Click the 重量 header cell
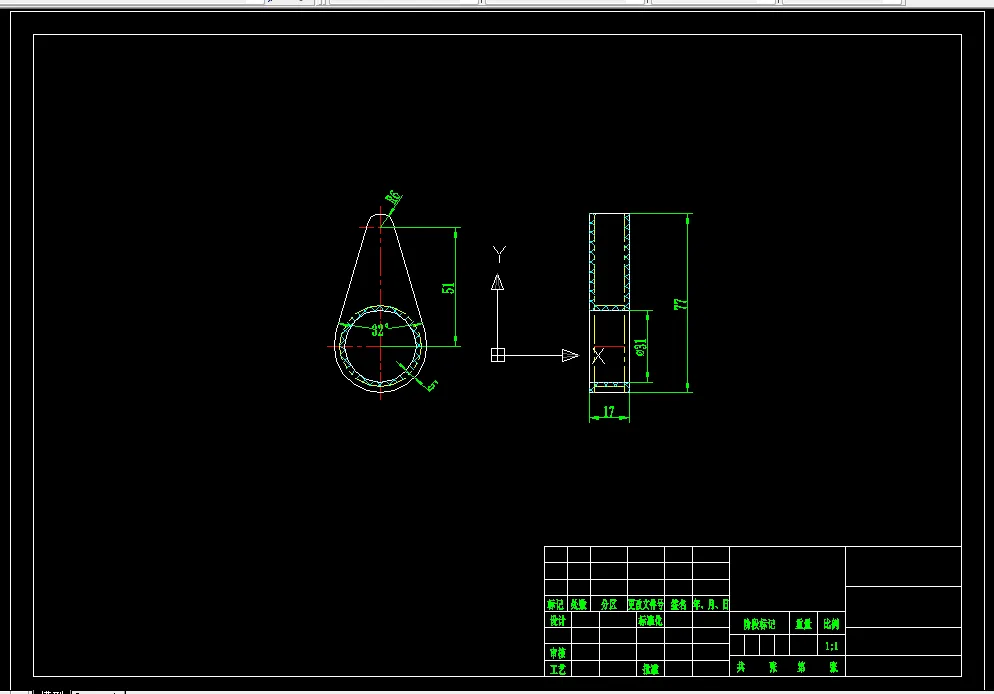The width and height of the screenshot is (994, 694). [x=804, y=624]
